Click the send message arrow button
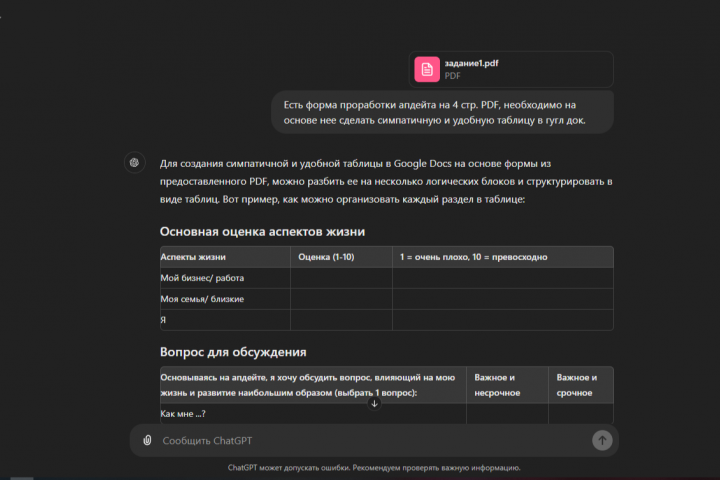Image resolution: width=720 pixels, height=480 pixels. tap(602, 440)
